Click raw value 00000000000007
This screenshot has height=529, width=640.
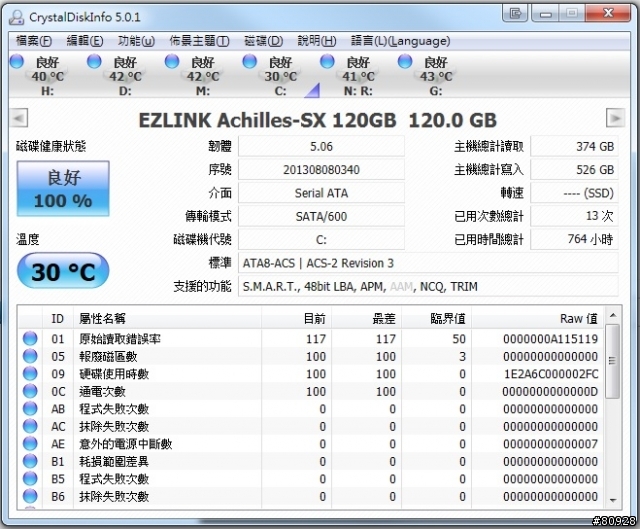point(550,444)
